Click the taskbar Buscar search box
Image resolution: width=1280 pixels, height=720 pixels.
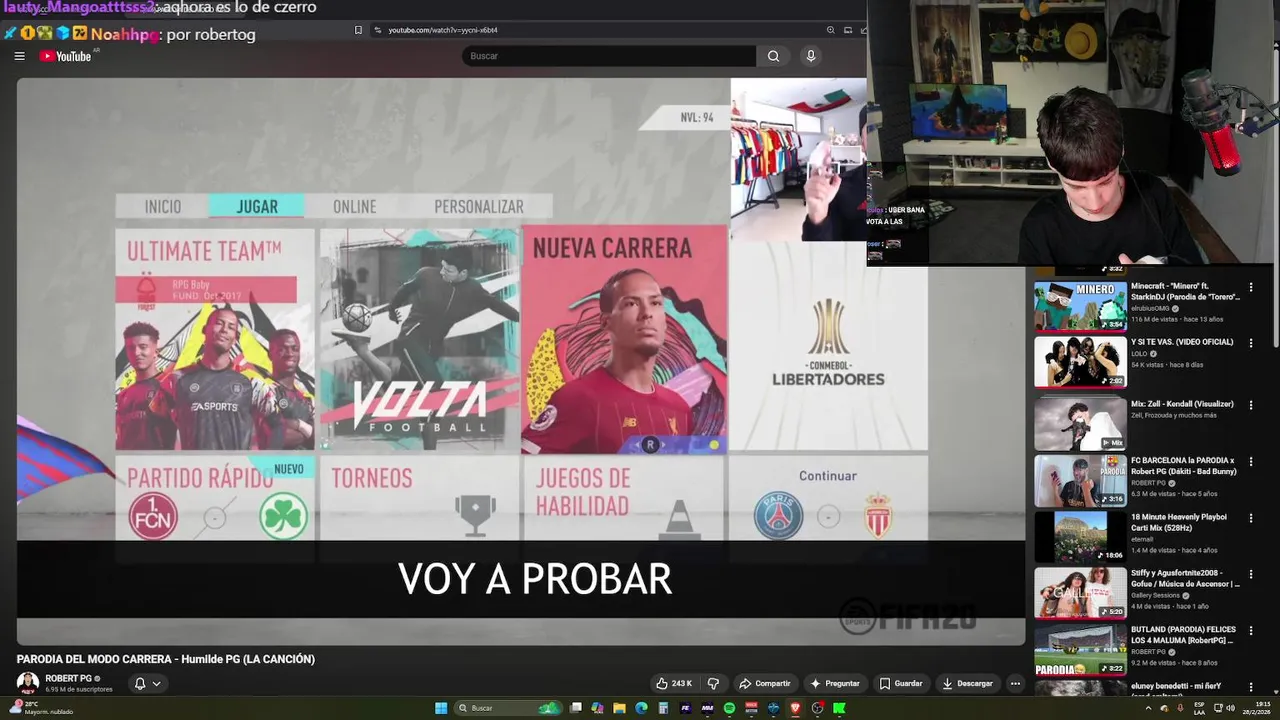[508, 708]
